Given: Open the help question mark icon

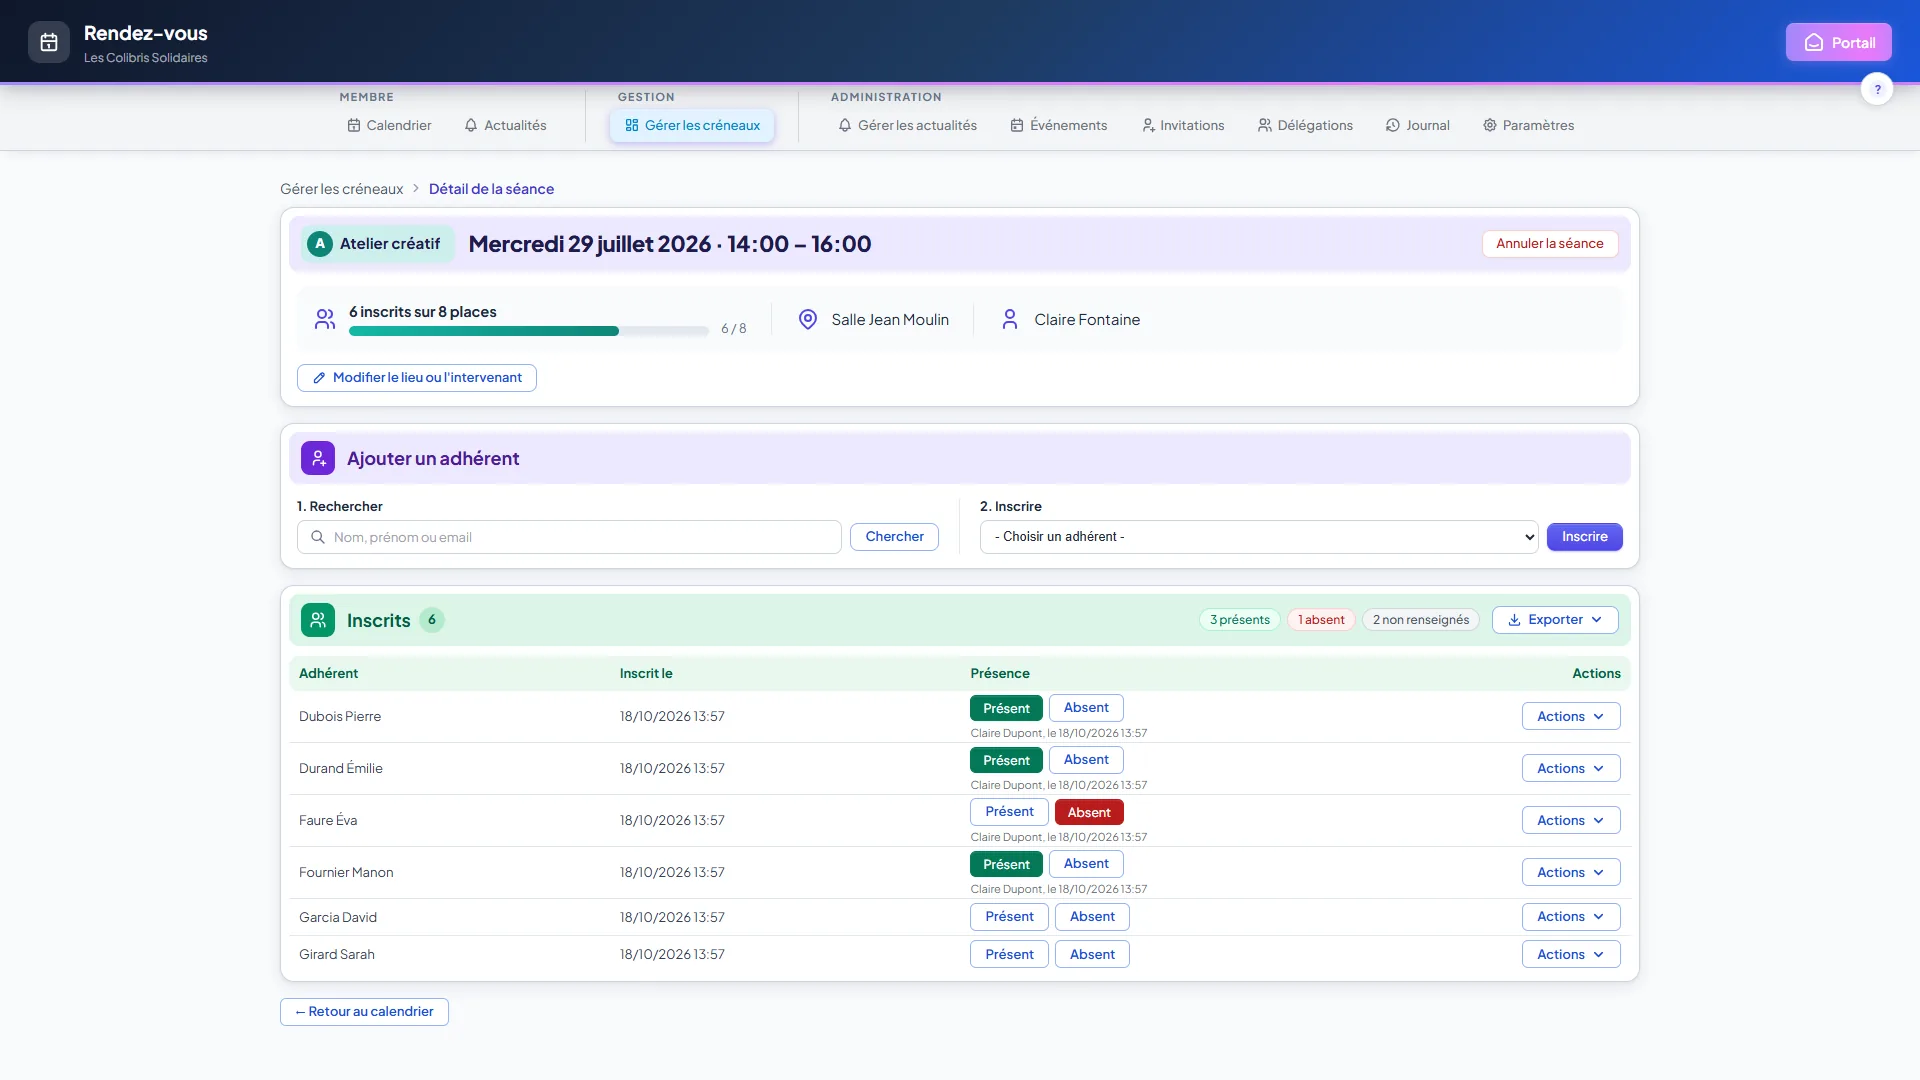Looking at the screenshot, I should pos(1877,89).
